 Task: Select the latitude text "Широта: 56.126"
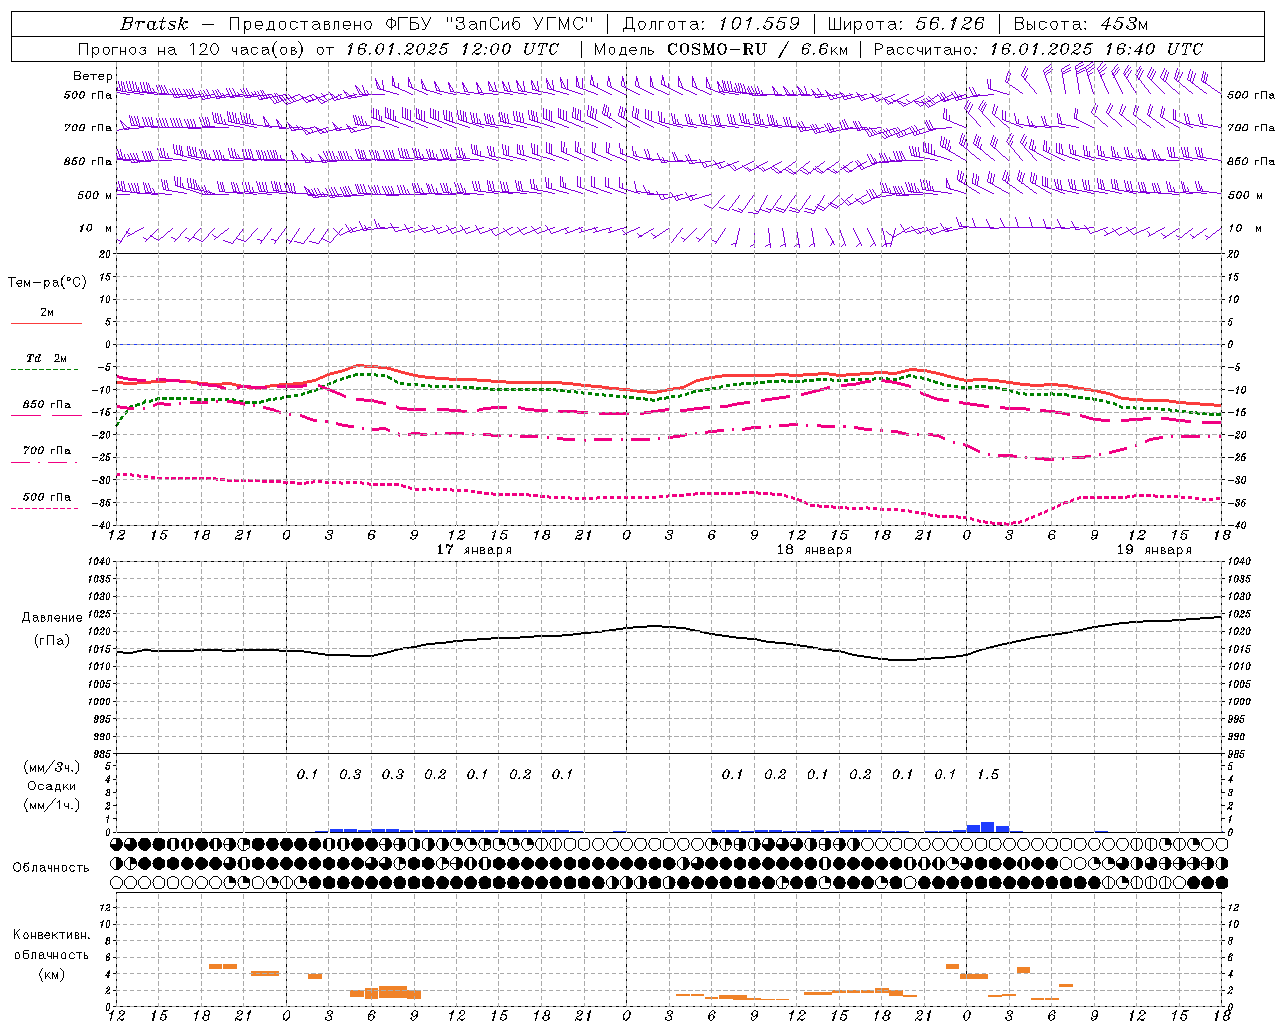pos(906,24)
